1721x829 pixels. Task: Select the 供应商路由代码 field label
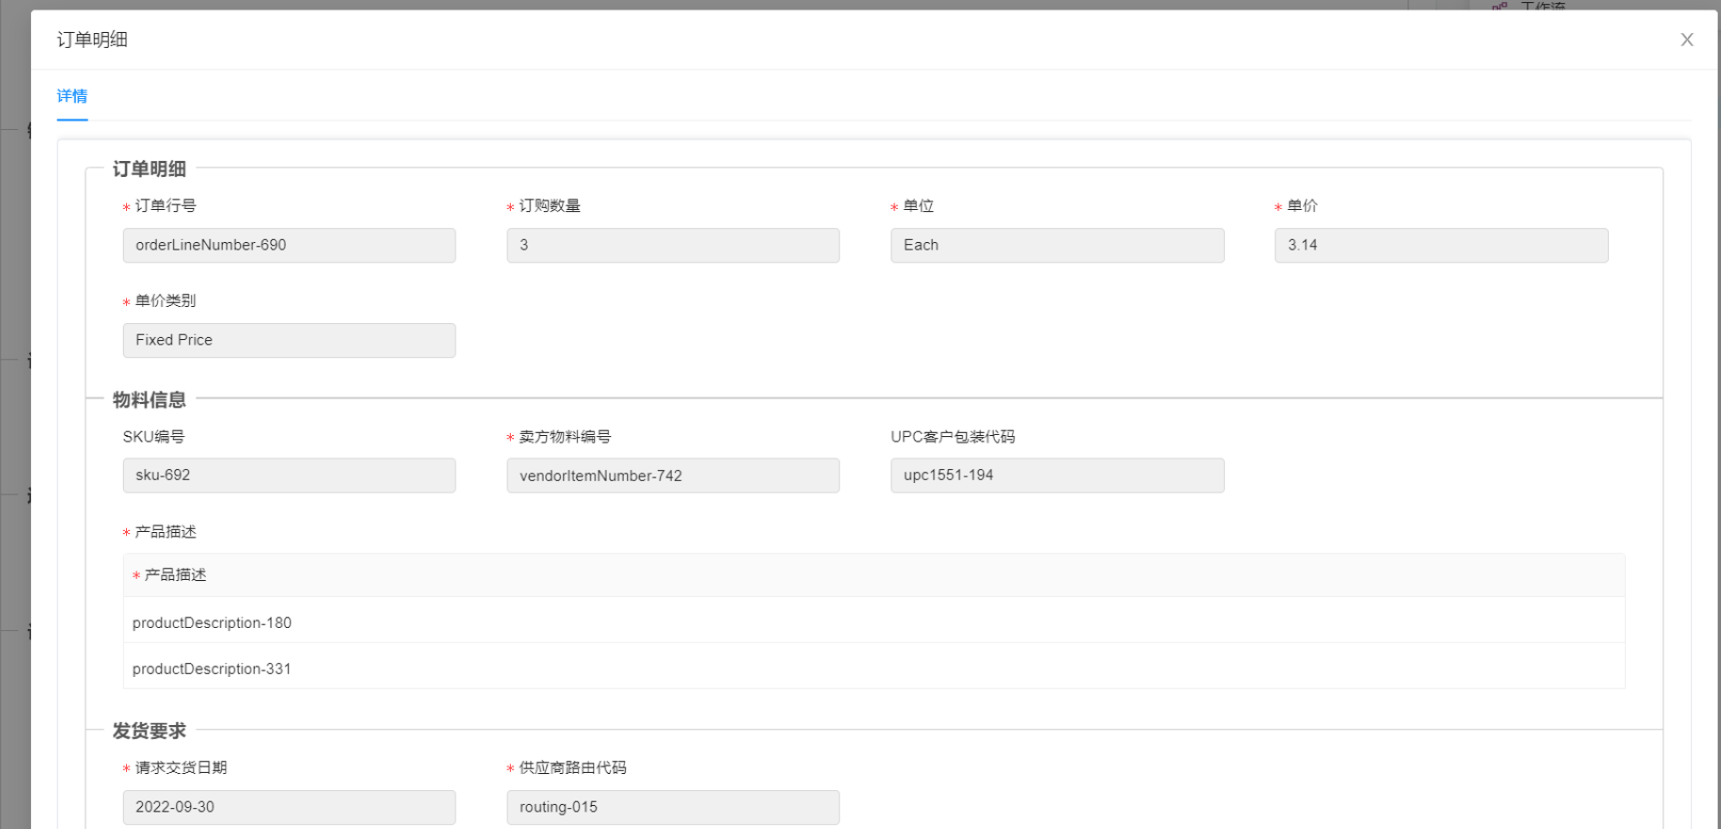click(573, 767)
